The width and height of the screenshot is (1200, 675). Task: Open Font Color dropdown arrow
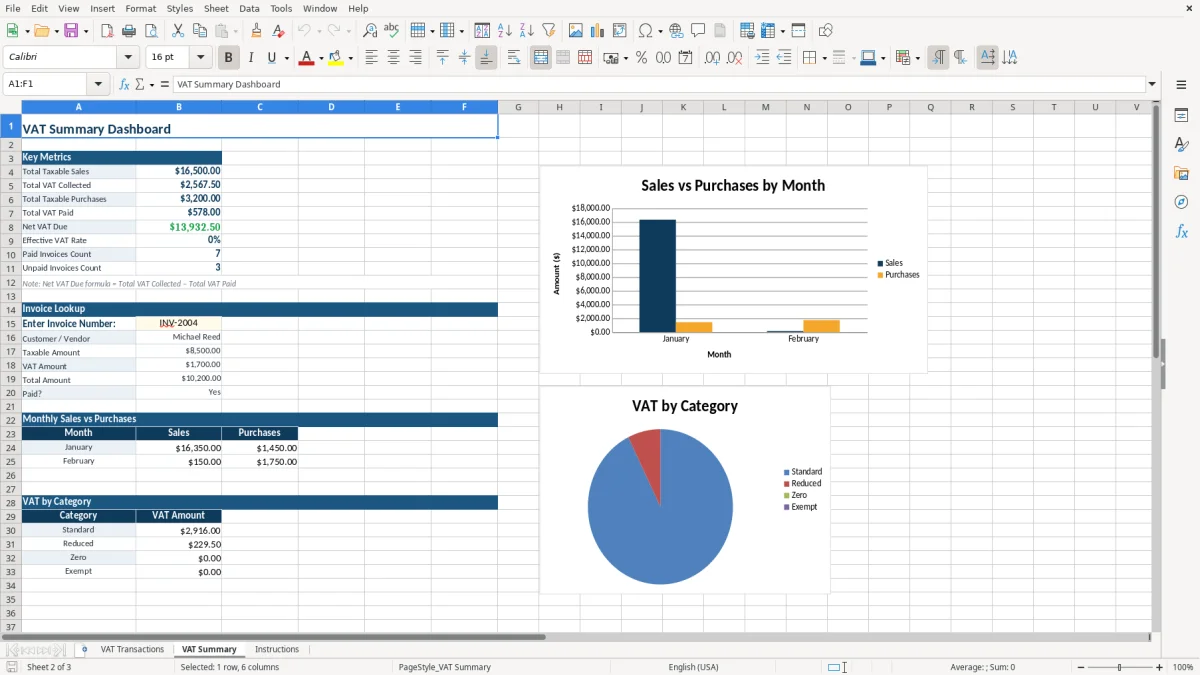coord(320,58)
